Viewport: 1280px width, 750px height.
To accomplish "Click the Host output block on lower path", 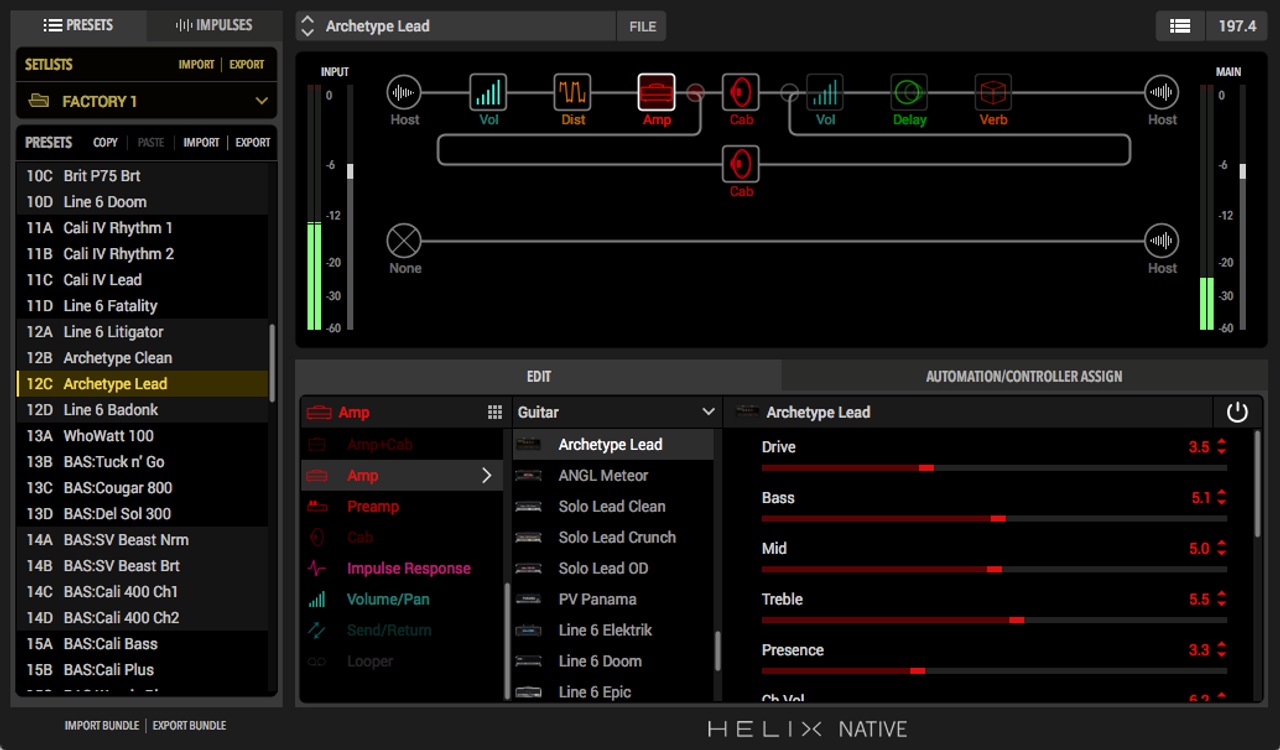I will tap(1162, 241).
